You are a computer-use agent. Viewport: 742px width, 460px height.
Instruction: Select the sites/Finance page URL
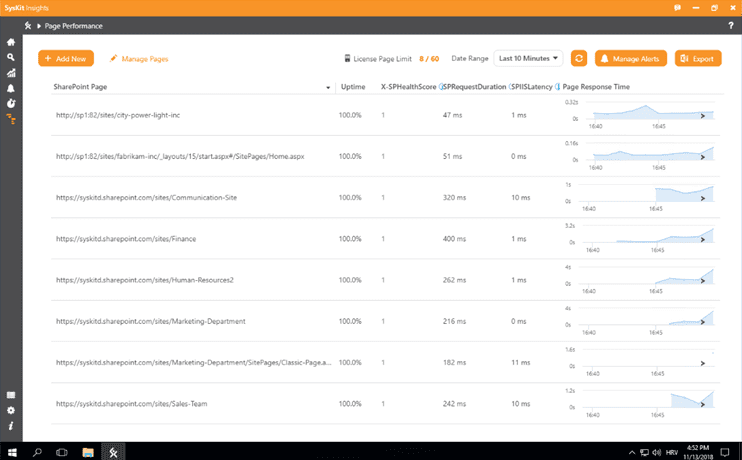[x=126, y=239]
